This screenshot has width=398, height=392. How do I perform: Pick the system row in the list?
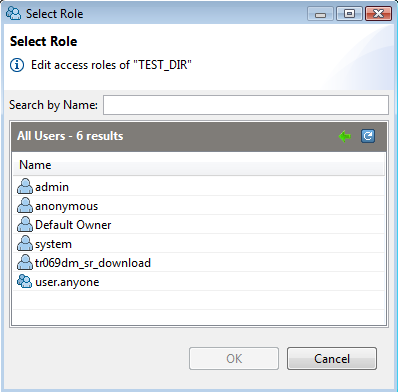199,244
